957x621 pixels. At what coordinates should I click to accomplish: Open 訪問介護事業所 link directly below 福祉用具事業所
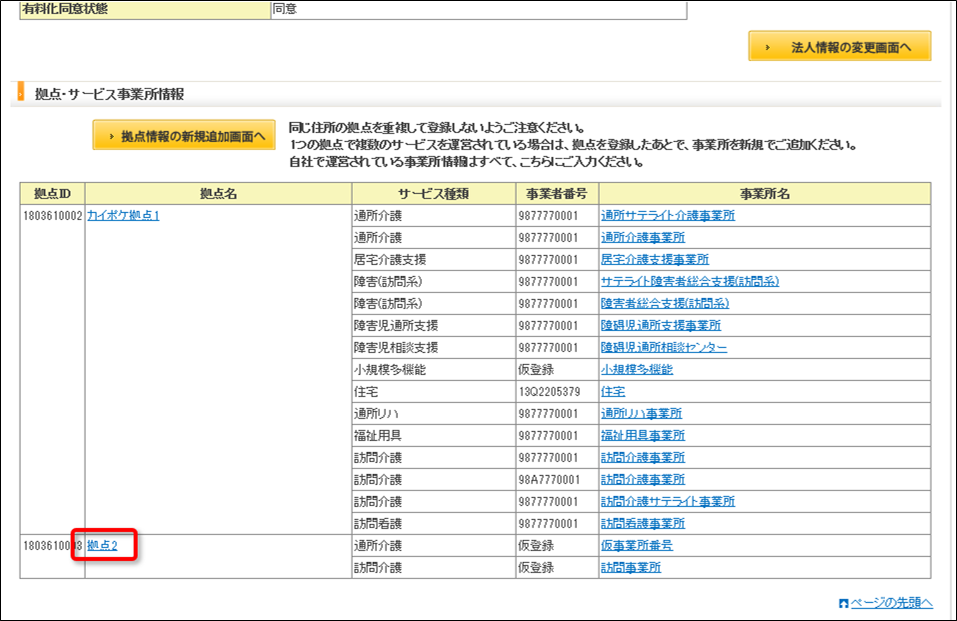click(x=643, y=457)
